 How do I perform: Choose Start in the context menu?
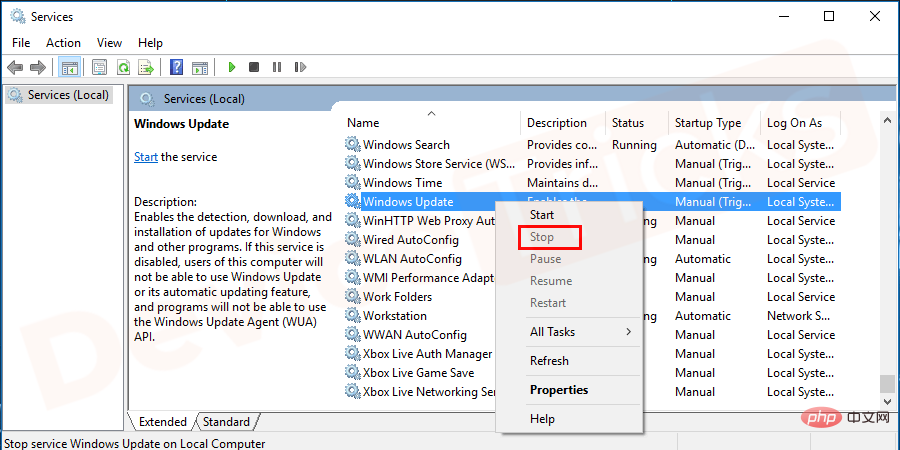[x=569, y=215]
